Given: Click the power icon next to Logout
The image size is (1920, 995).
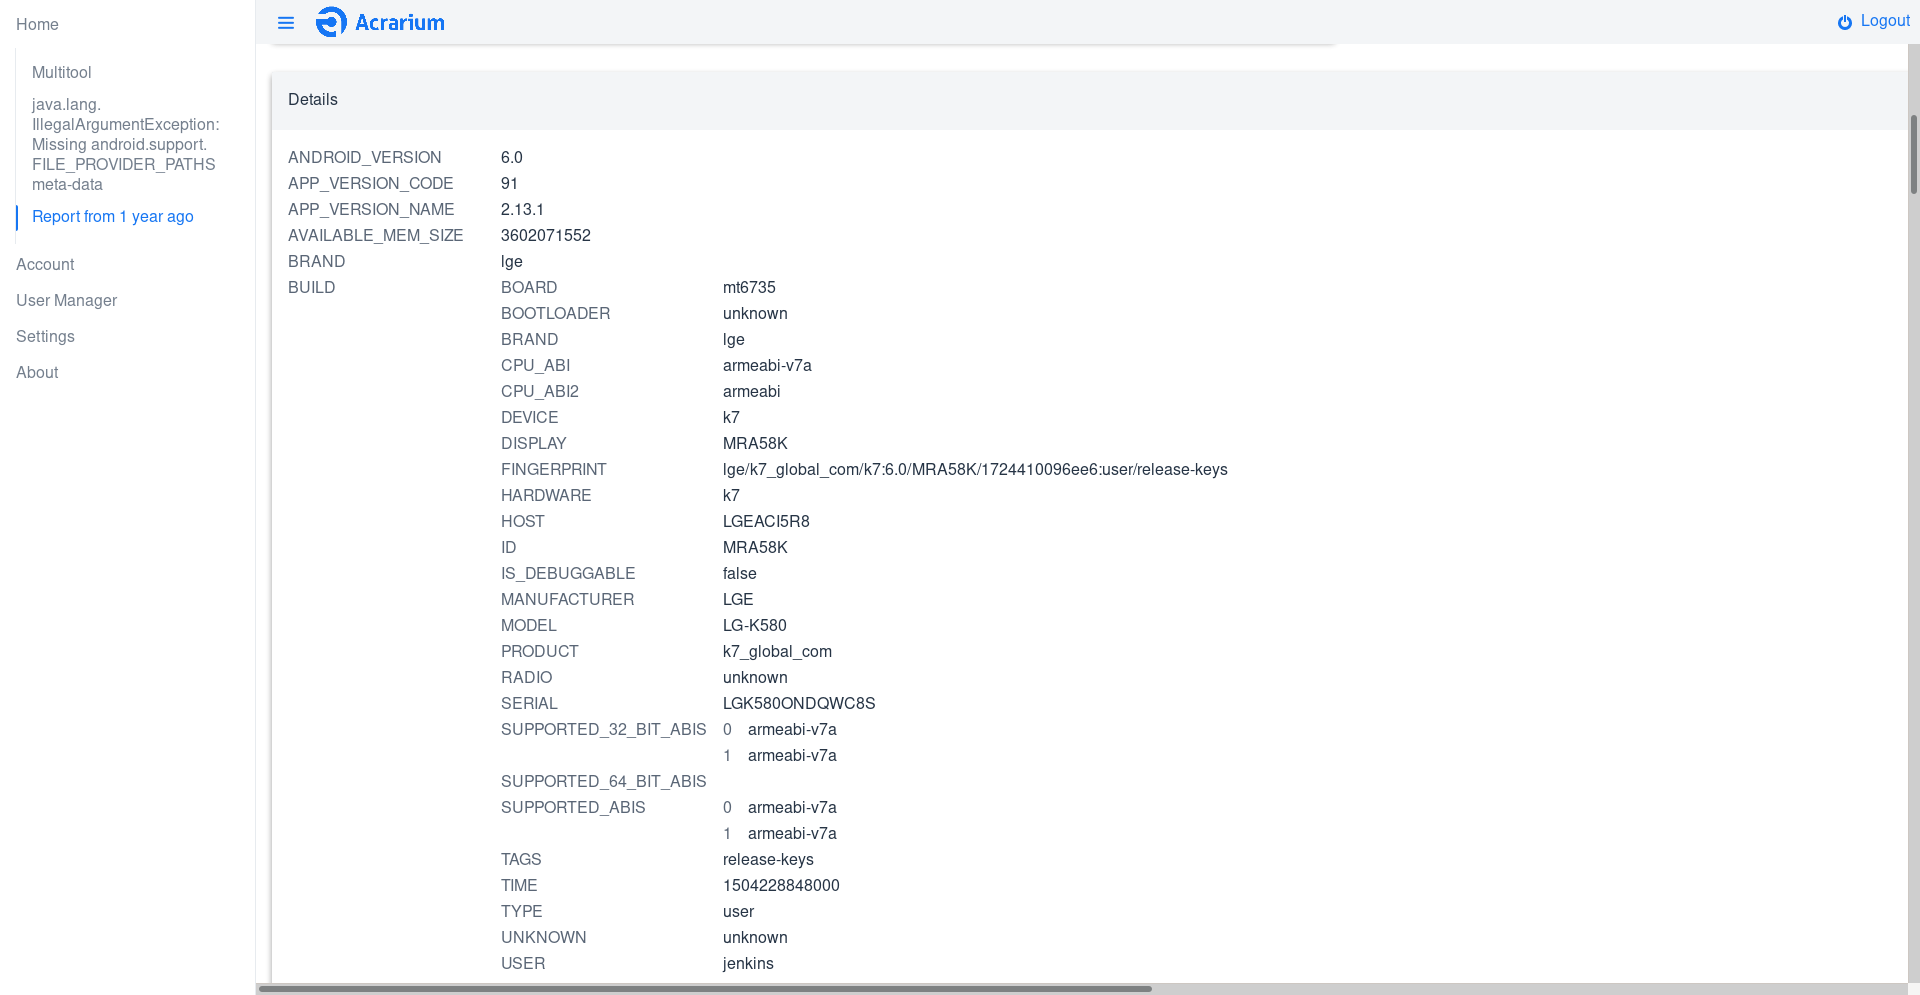Looking at the screenshot, I should pyautogui.click(x=1843, y=20).
